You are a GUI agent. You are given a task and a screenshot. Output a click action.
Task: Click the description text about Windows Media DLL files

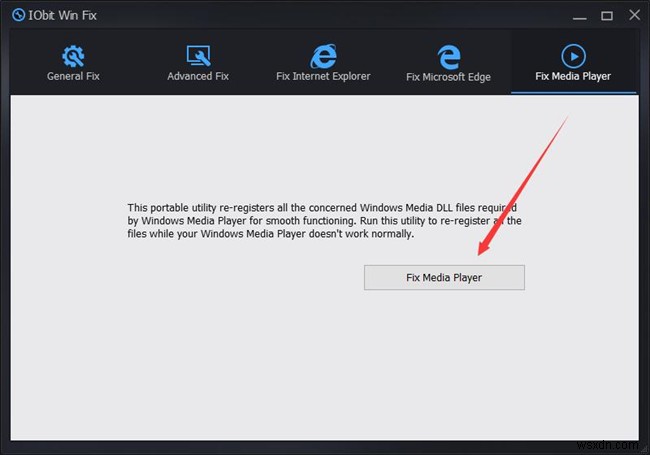324,221
